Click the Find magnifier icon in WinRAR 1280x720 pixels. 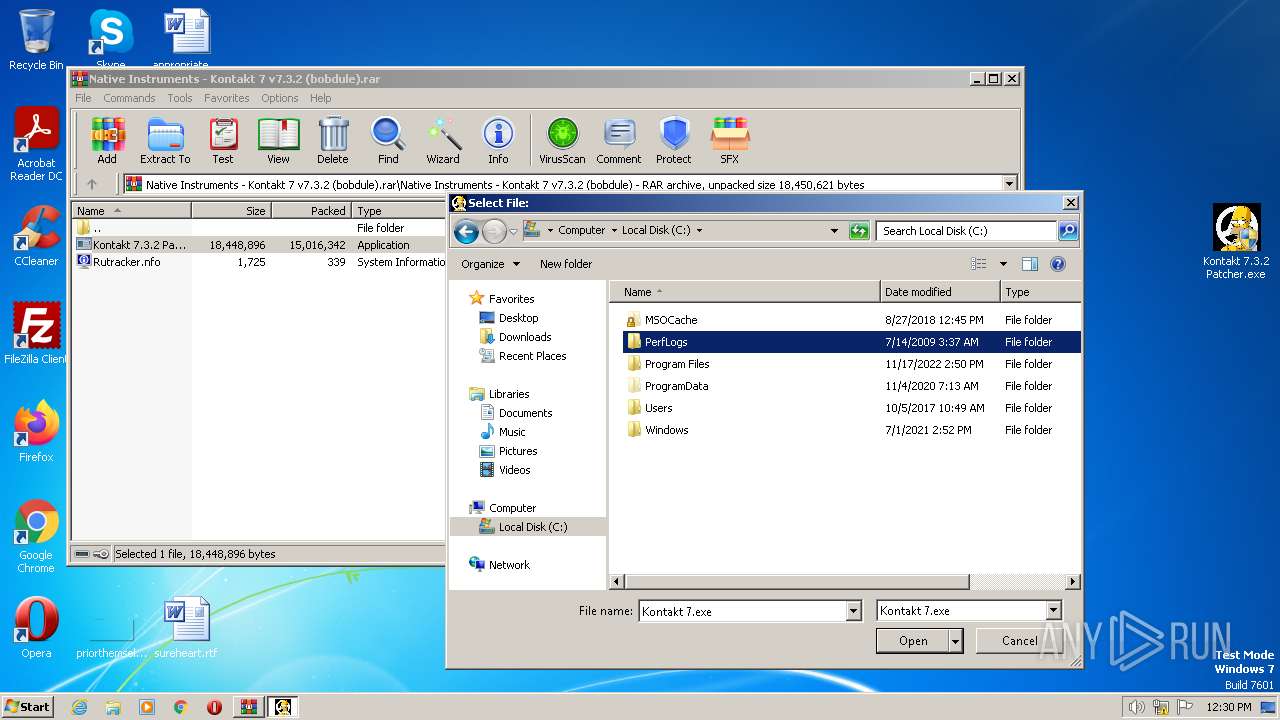tap(388, 140)
